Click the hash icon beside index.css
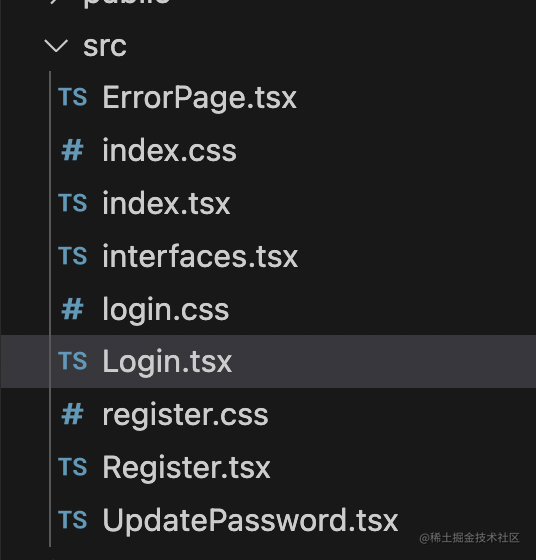 pos(72,150)
